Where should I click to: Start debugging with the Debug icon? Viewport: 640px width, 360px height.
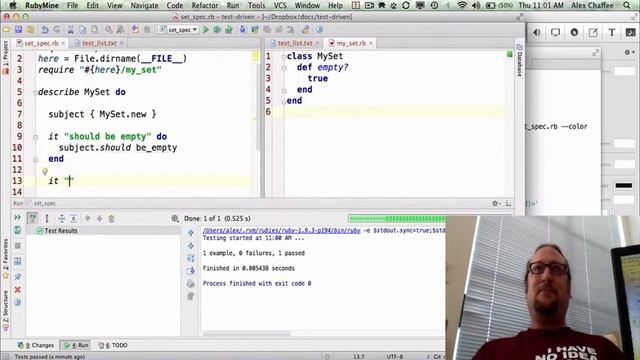click(x=217, y=30)
